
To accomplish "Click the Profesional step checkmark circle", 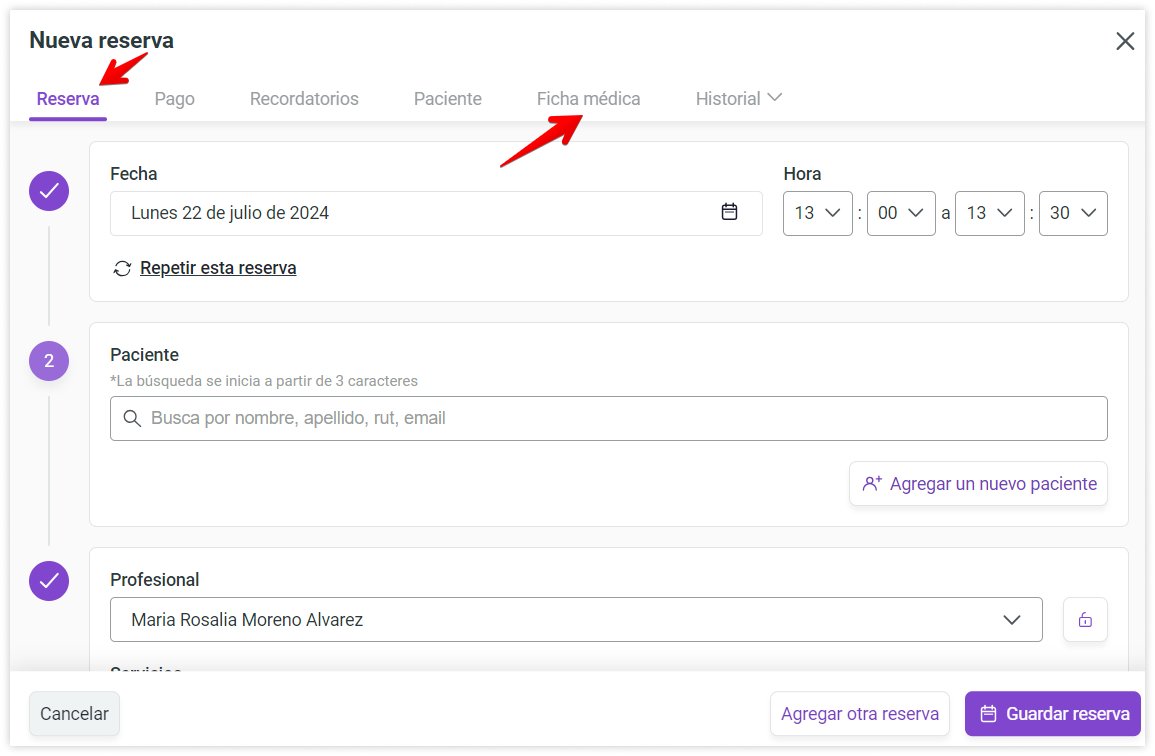I will [49, 581].
